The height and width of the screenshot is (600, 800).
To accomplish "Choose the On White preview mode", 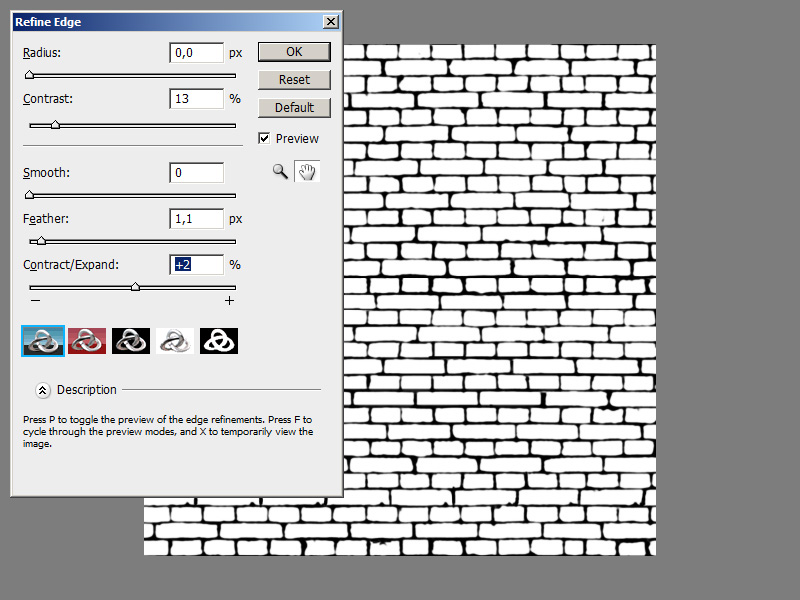I will coord(174,341).
